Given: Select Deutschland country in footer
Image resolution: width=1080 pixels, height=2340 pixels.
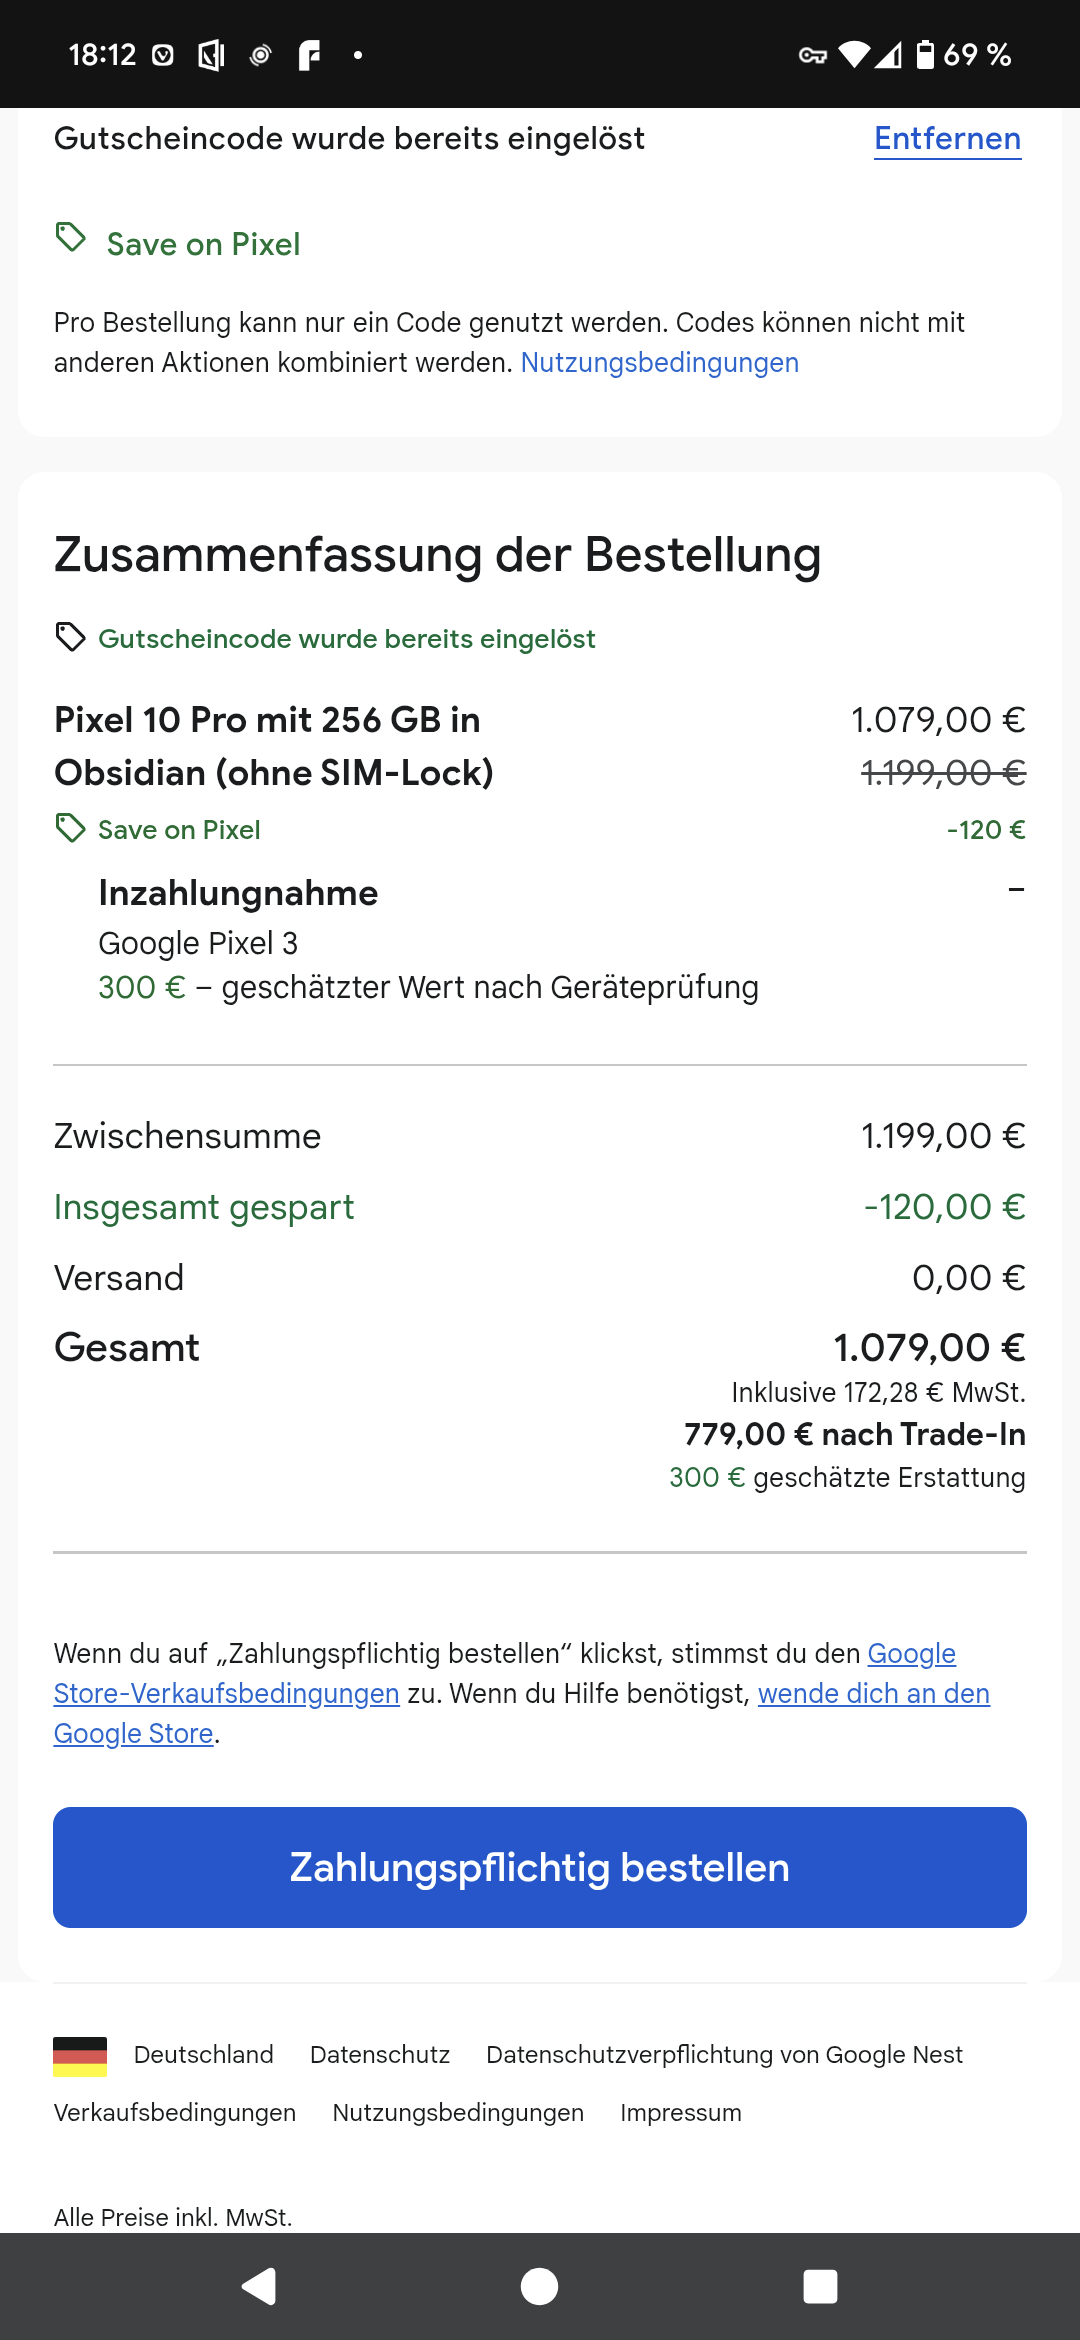Looking at the screenshot, I should (x=203, y=2055).
